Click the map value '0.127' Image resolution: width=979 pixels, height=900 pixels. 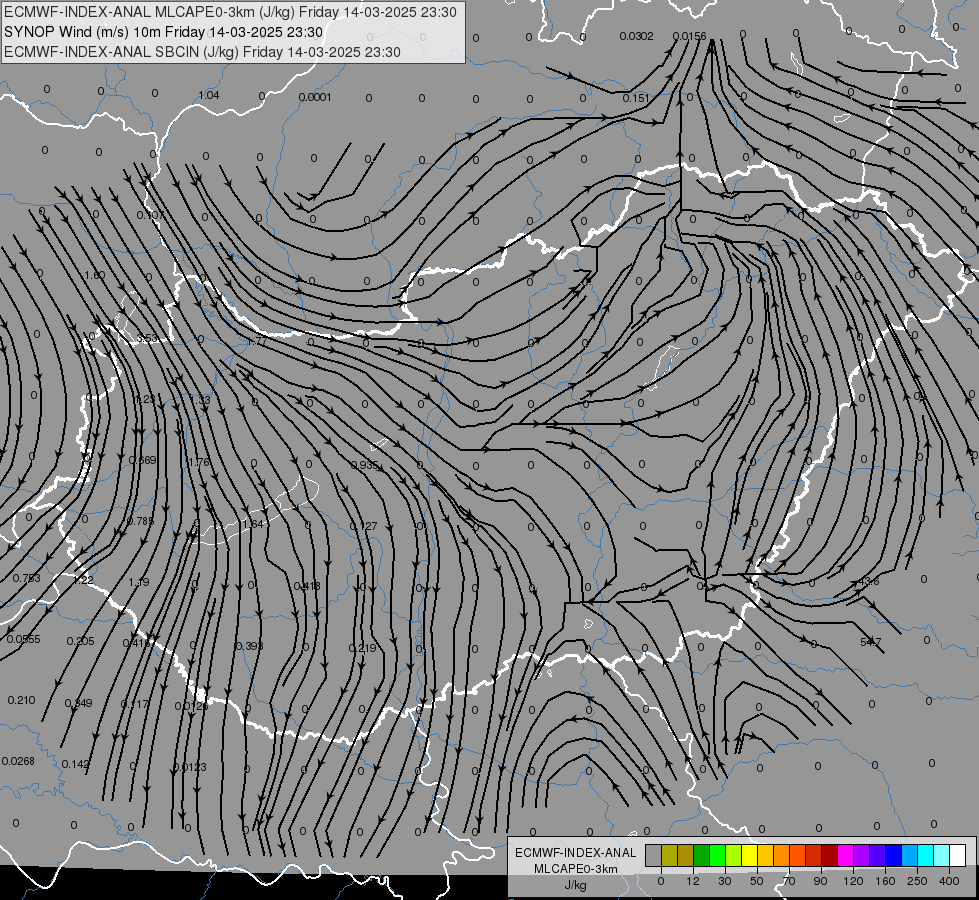(363, 526)
